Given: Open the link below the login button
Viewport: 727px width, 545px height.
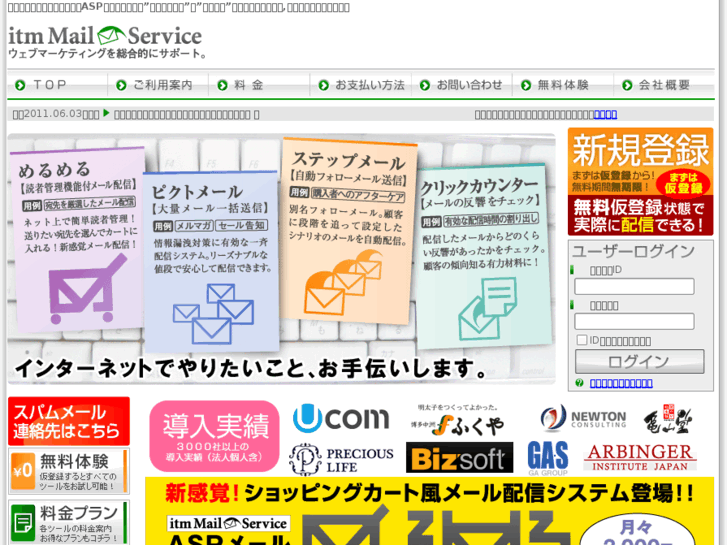Looking at the screenshot, I should tap(621, 383).
